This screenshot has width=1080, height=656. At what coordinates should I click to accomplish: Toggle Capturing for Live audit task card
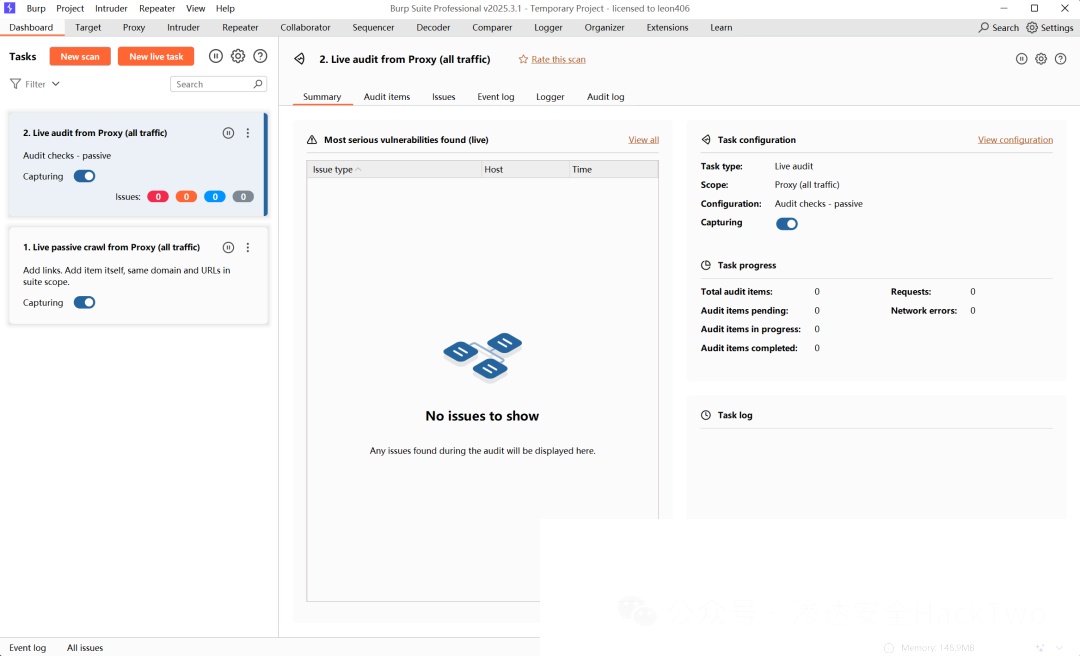(85, 176)
